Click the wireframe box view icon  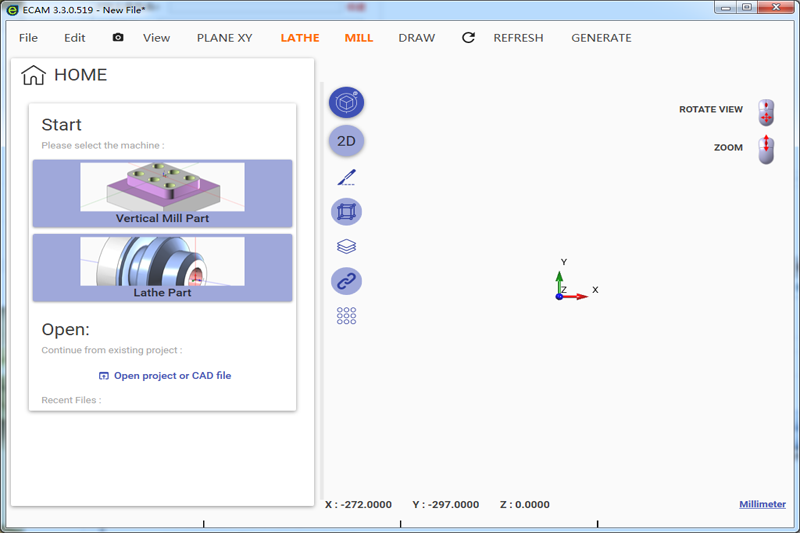pyautogui.click(x=346, y=212)
